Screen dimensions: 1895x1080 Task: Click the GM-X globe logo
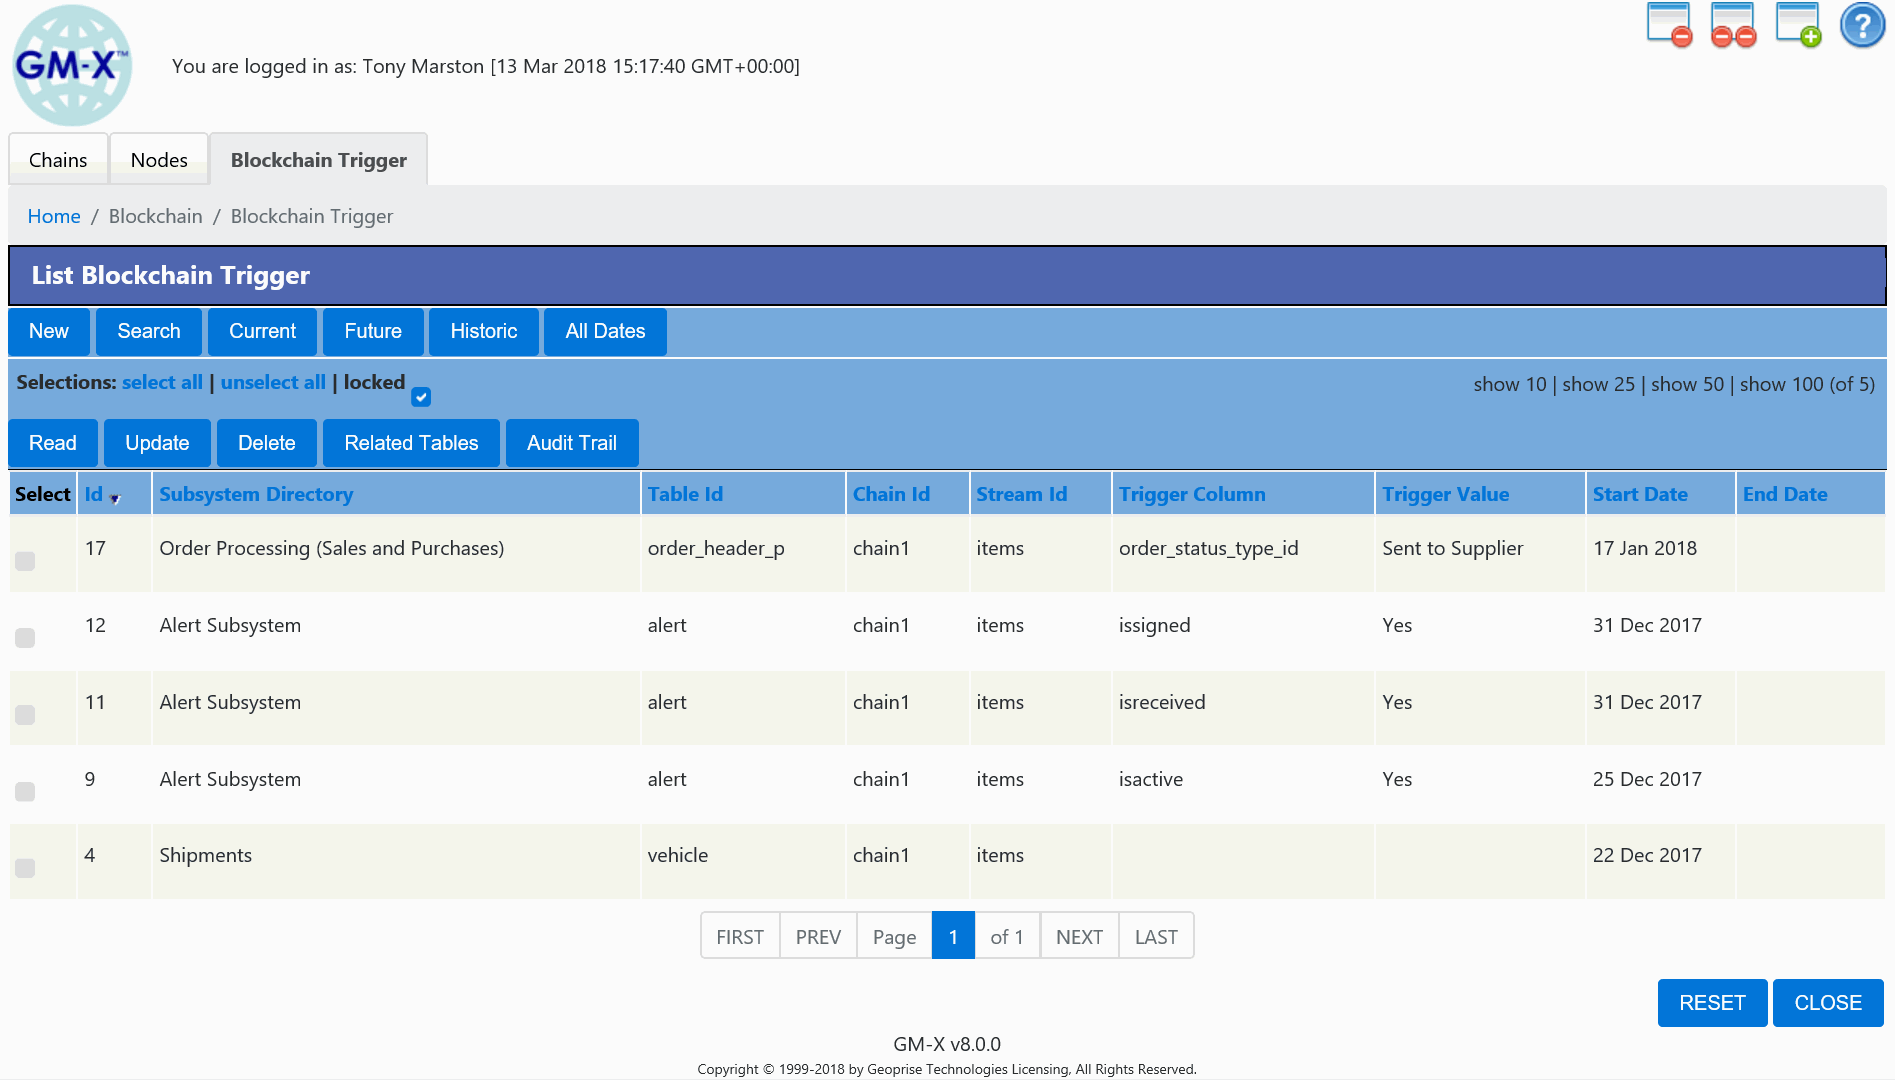click(x=71, y=66)
